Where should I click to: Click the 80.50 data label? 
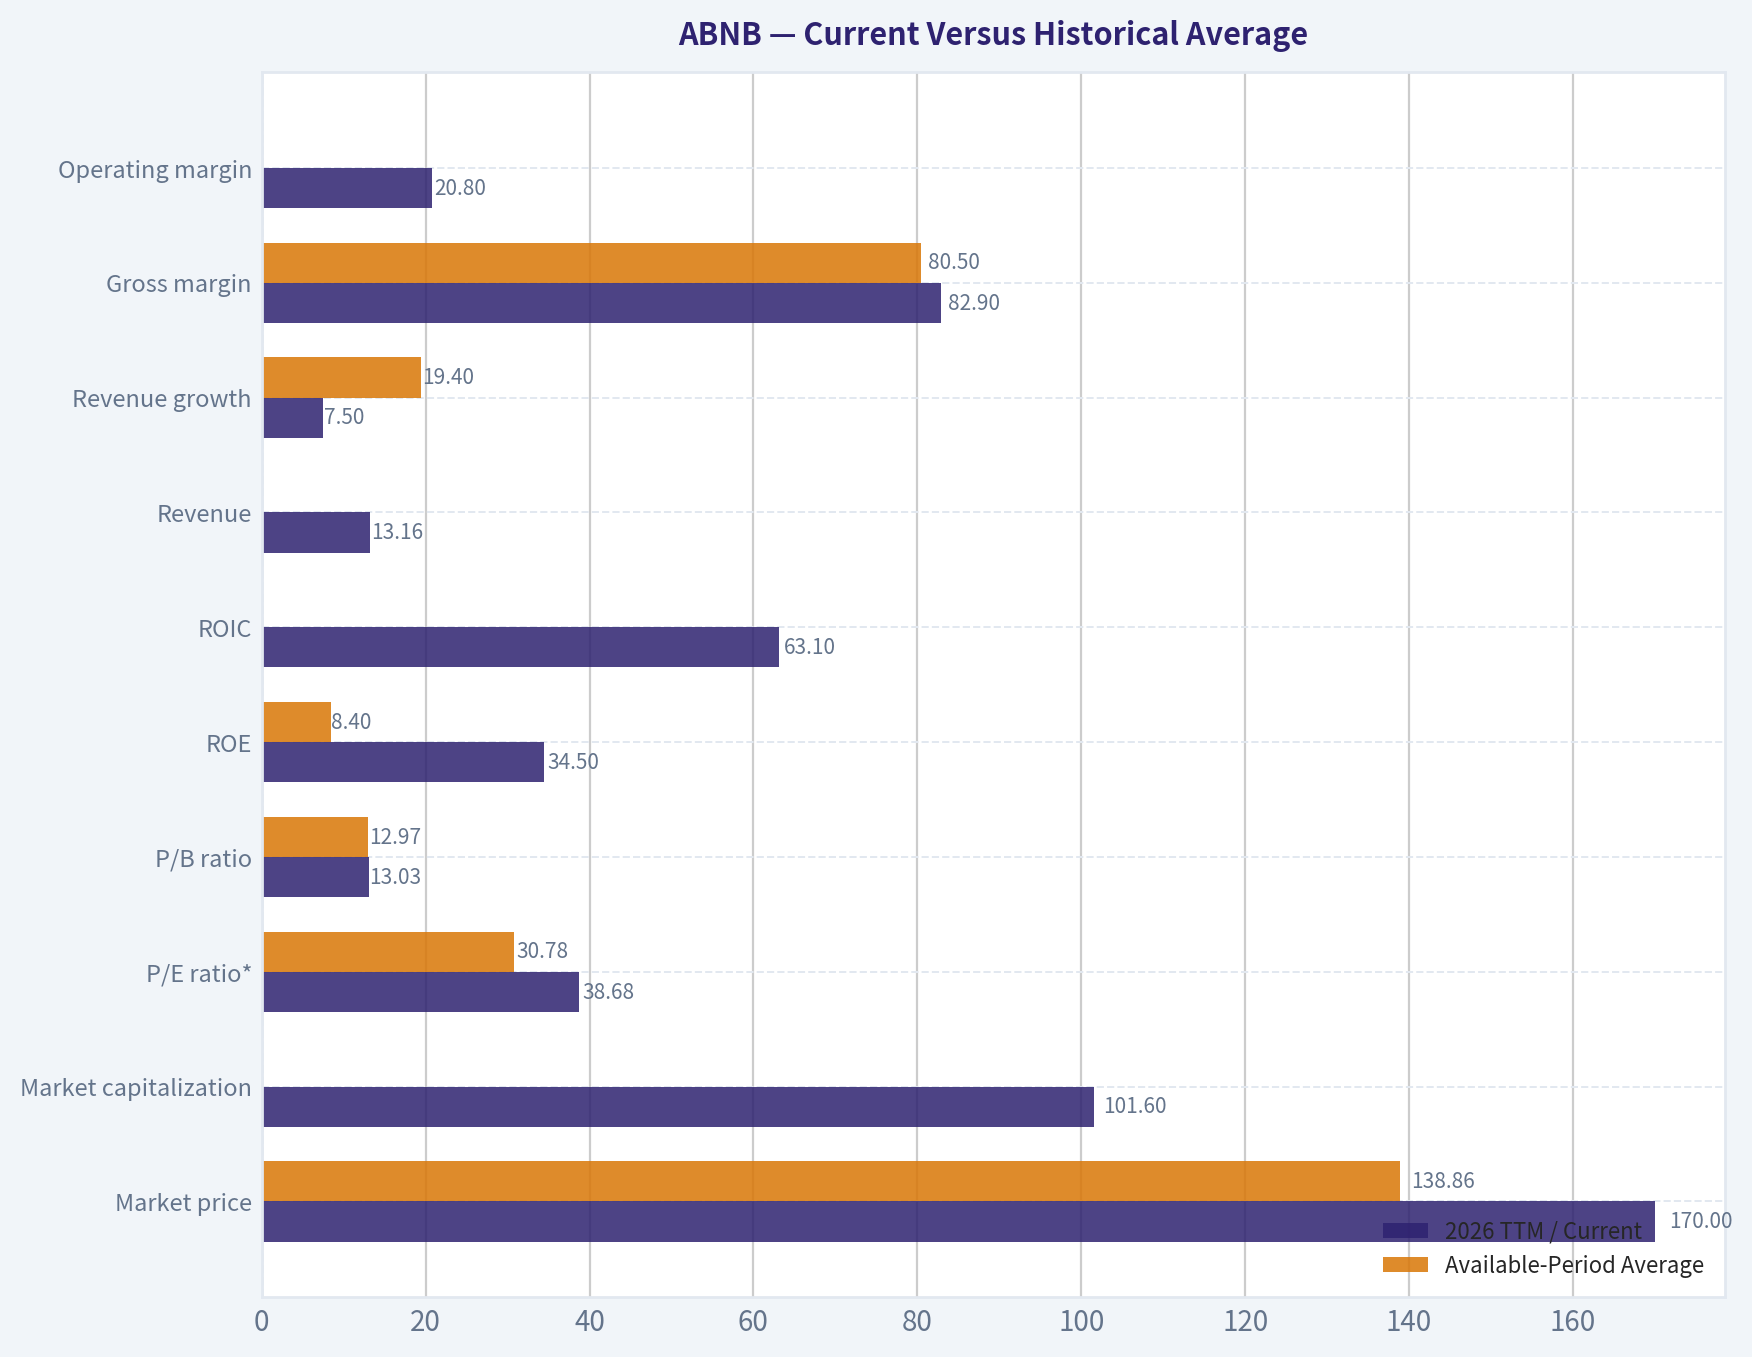point(954,262)
